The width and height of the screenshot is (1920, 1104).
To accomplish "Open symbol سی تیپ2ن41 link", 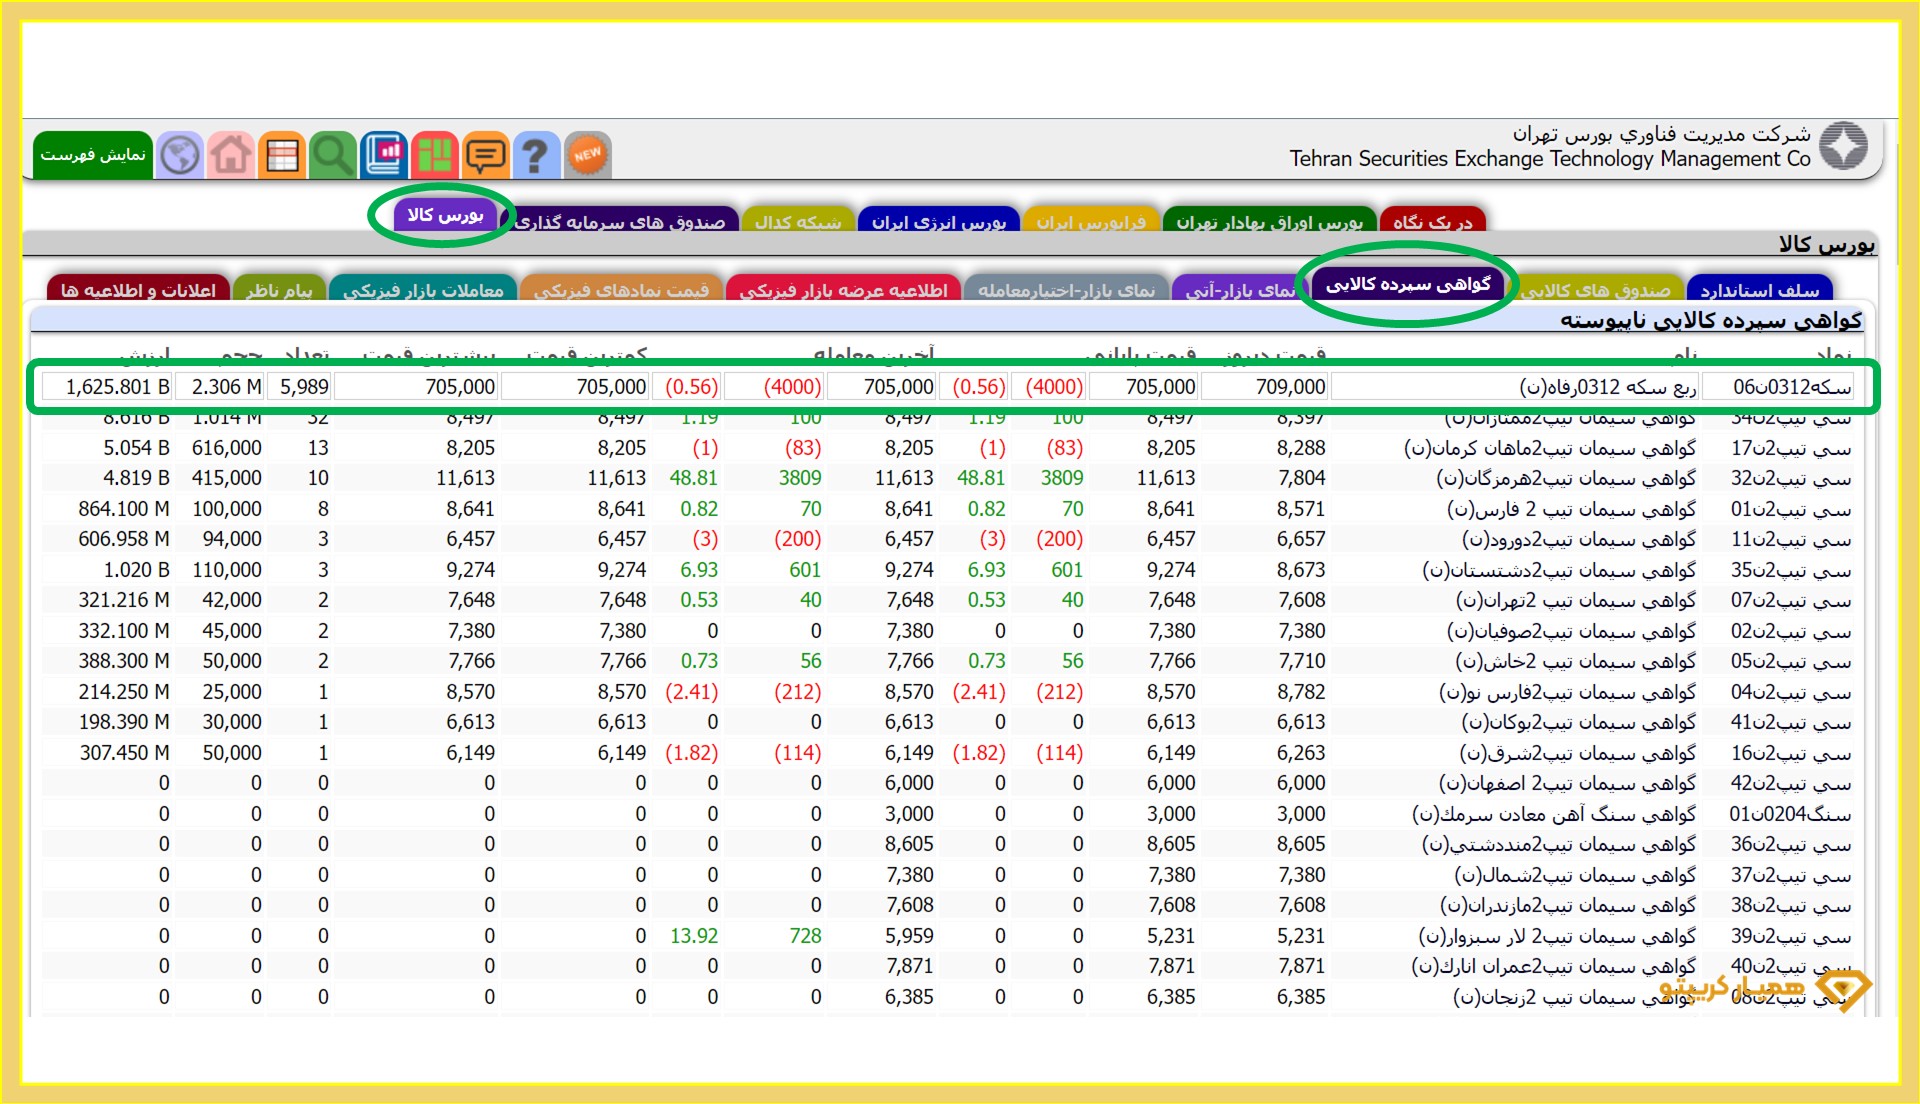I will click(x=1791, y=722).
